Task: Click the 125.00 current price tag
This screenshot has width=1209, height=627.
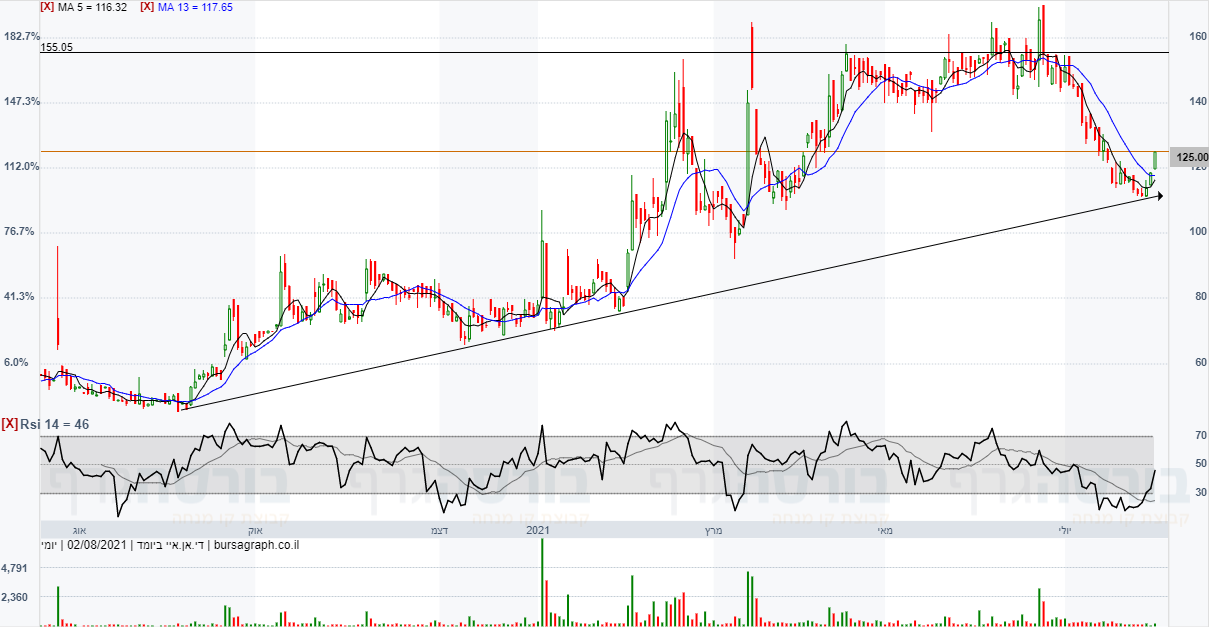Action: (x=1191, y=157)
